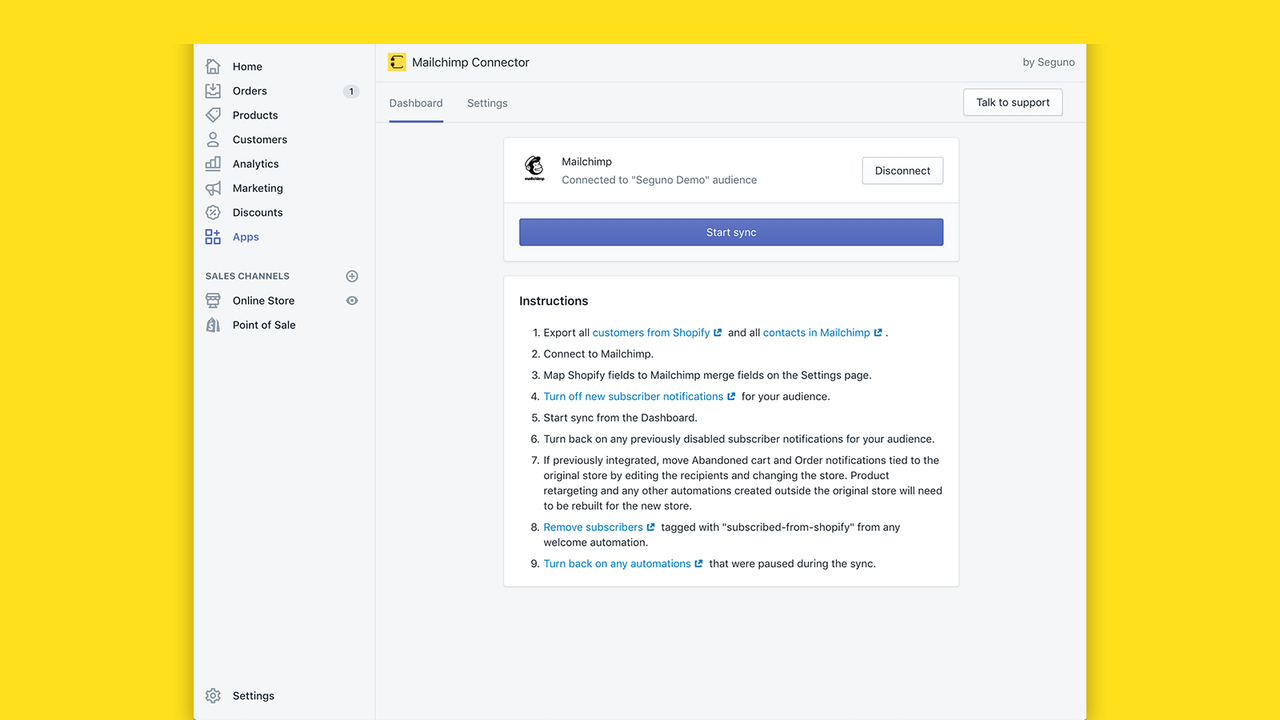This screenshot has width=1280, height=720.
Task: Click the Settings gear icon
Action: pos(213,696)
